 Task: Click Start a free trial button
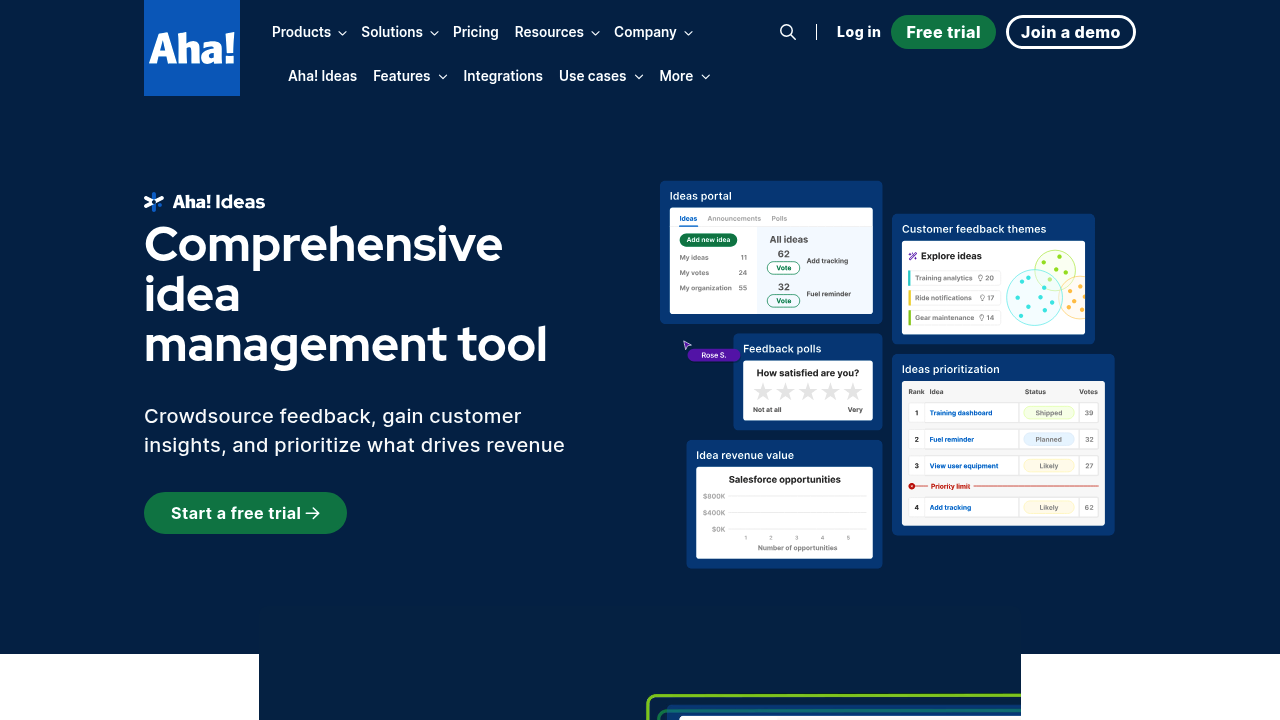point(245,513)
